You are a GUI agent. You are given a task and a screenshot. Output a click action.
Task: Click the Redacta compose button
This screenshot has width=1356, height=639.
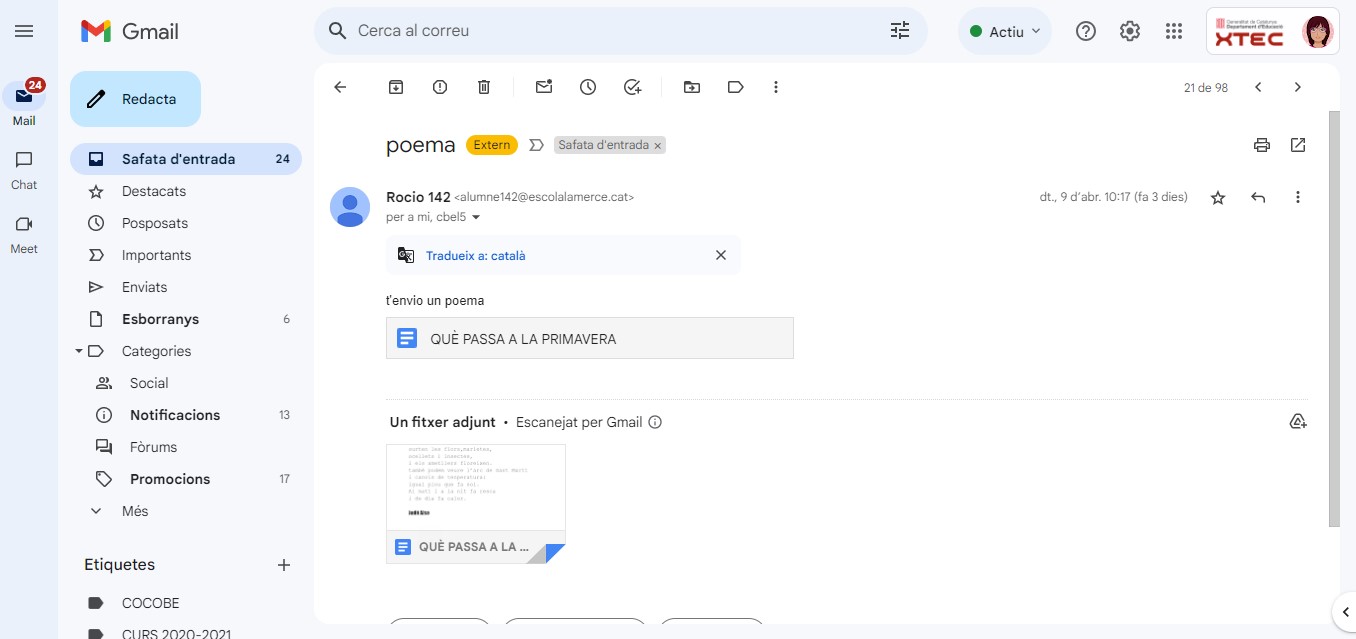coord(135,99)
